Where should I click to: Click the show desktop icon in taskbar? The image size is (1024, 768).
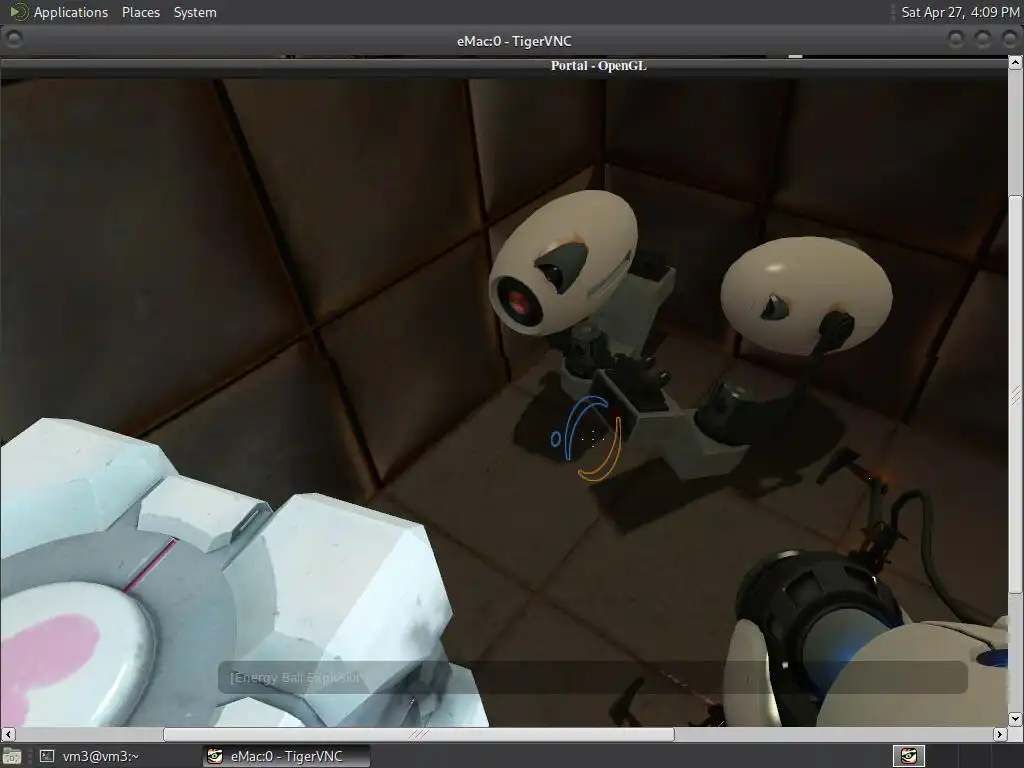point(12,756)
